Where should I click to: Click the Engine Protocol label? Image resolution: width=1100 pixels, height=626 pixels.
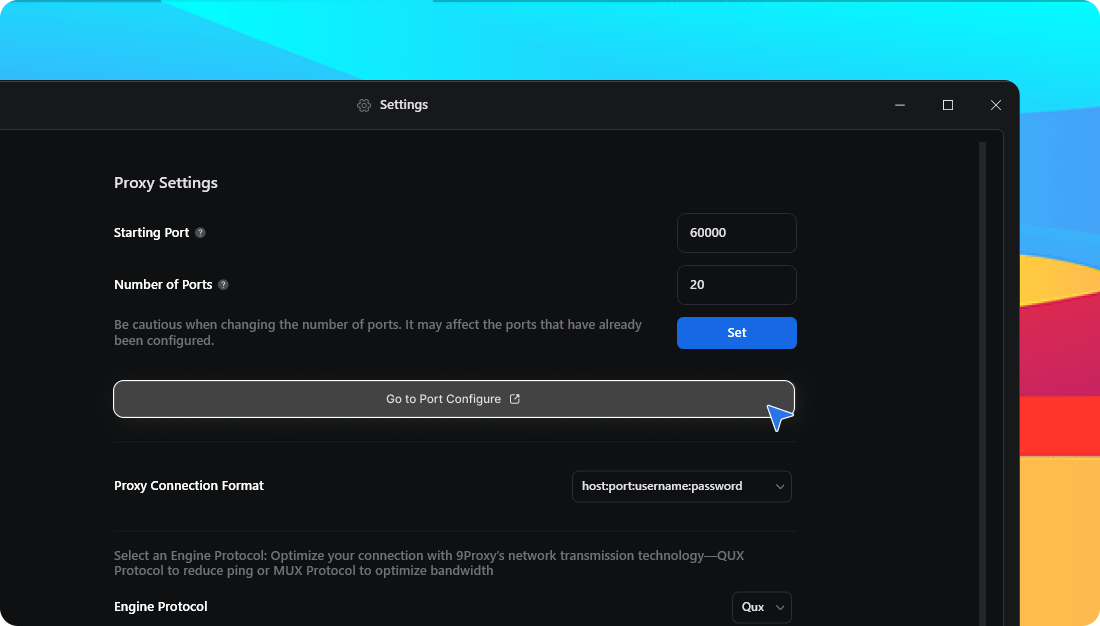click(x=161, y=607)
